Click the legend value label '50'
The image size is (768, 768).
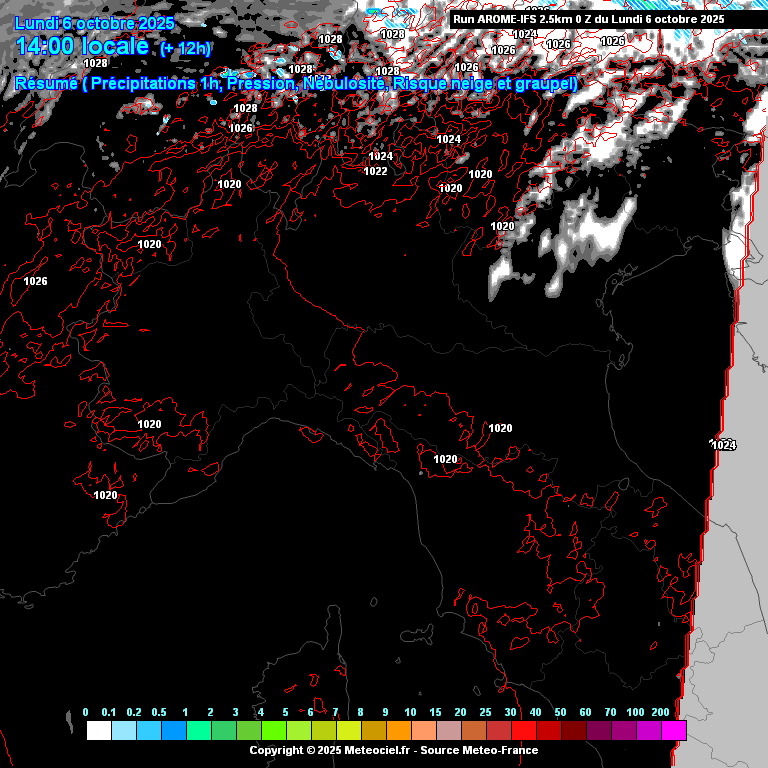click(560, 712)
